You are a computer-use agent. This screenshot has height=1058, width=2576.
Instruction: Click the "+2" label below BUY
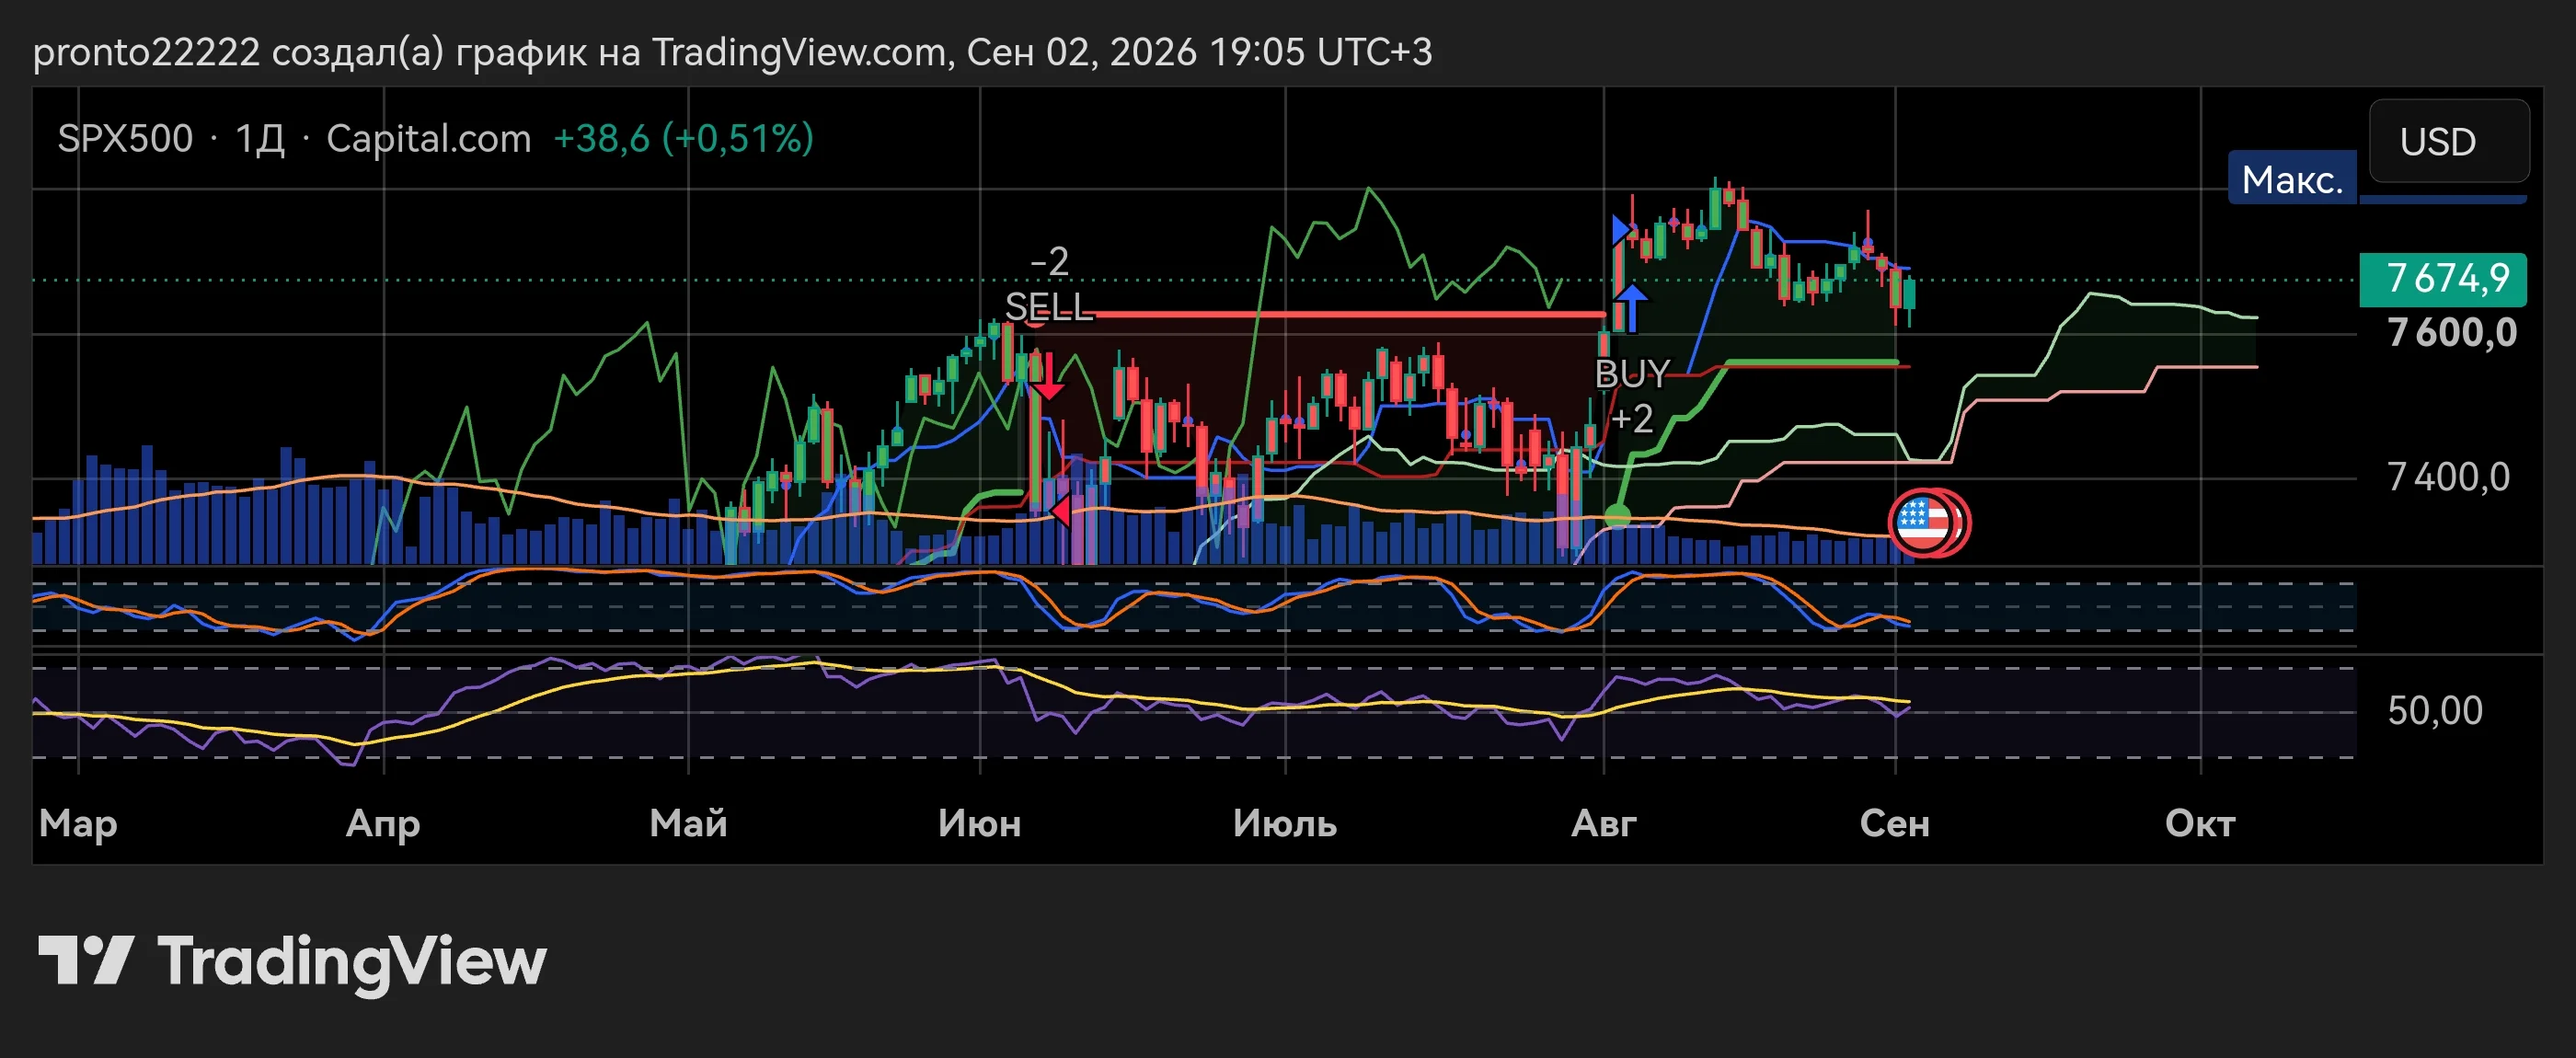pyautogui.click(x=1632, y=418)
